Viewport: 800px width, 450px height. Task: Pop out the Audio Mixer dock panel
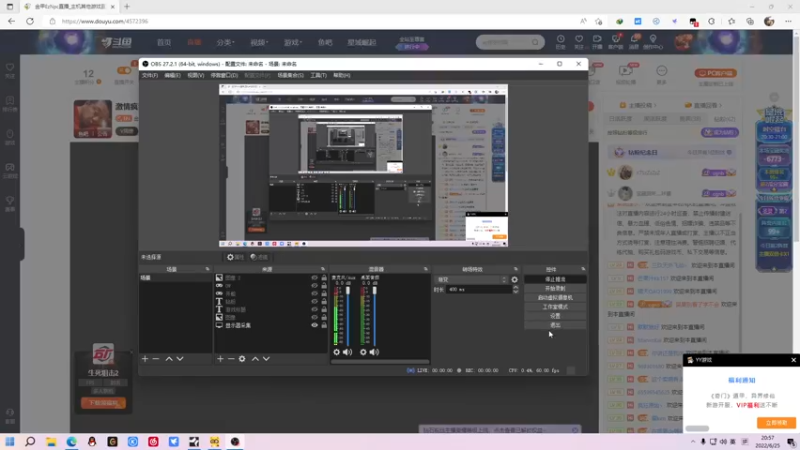(x=426, y=269)
